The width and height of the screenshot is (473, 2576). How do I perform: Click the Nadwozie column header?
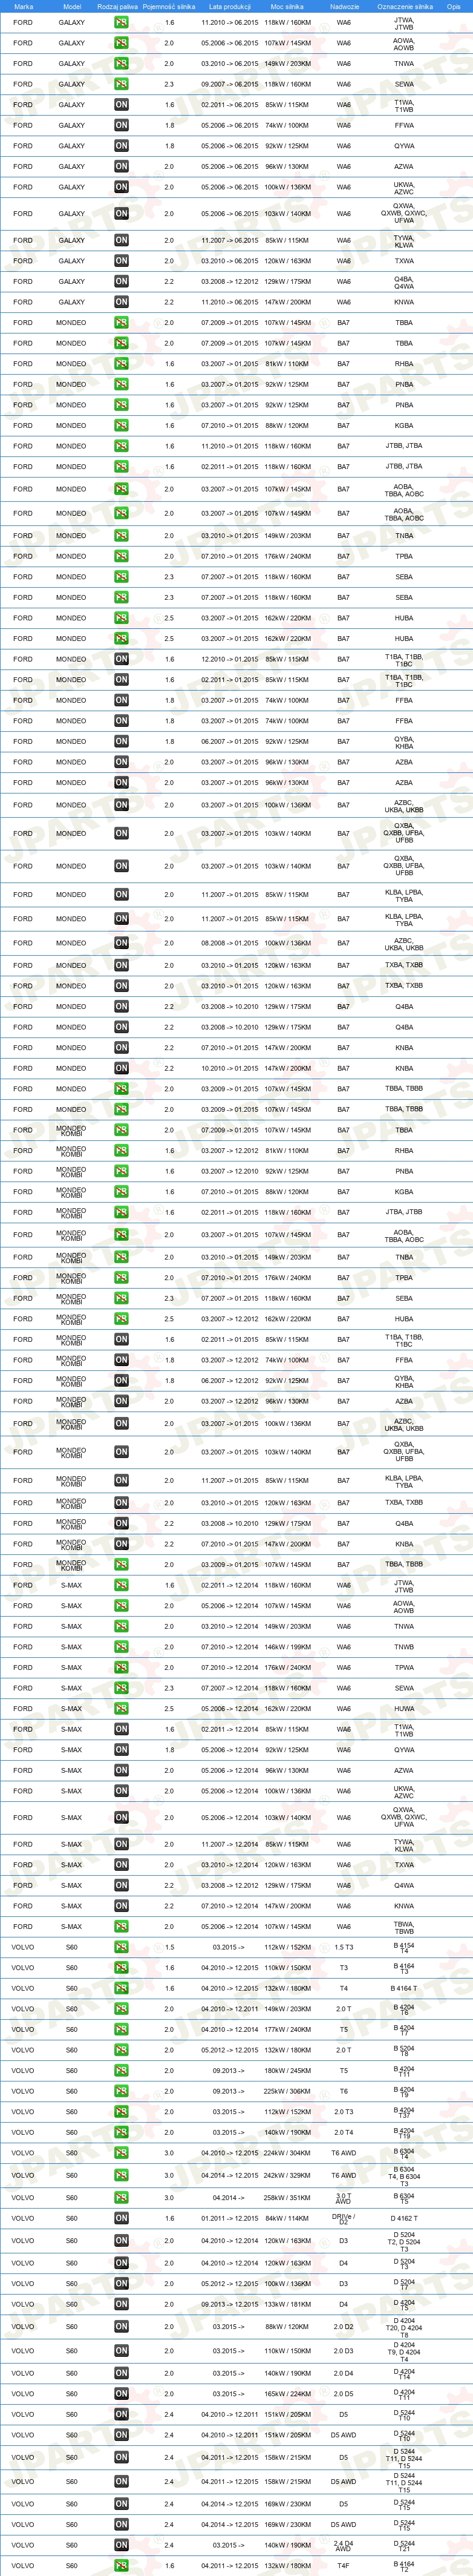344,6
